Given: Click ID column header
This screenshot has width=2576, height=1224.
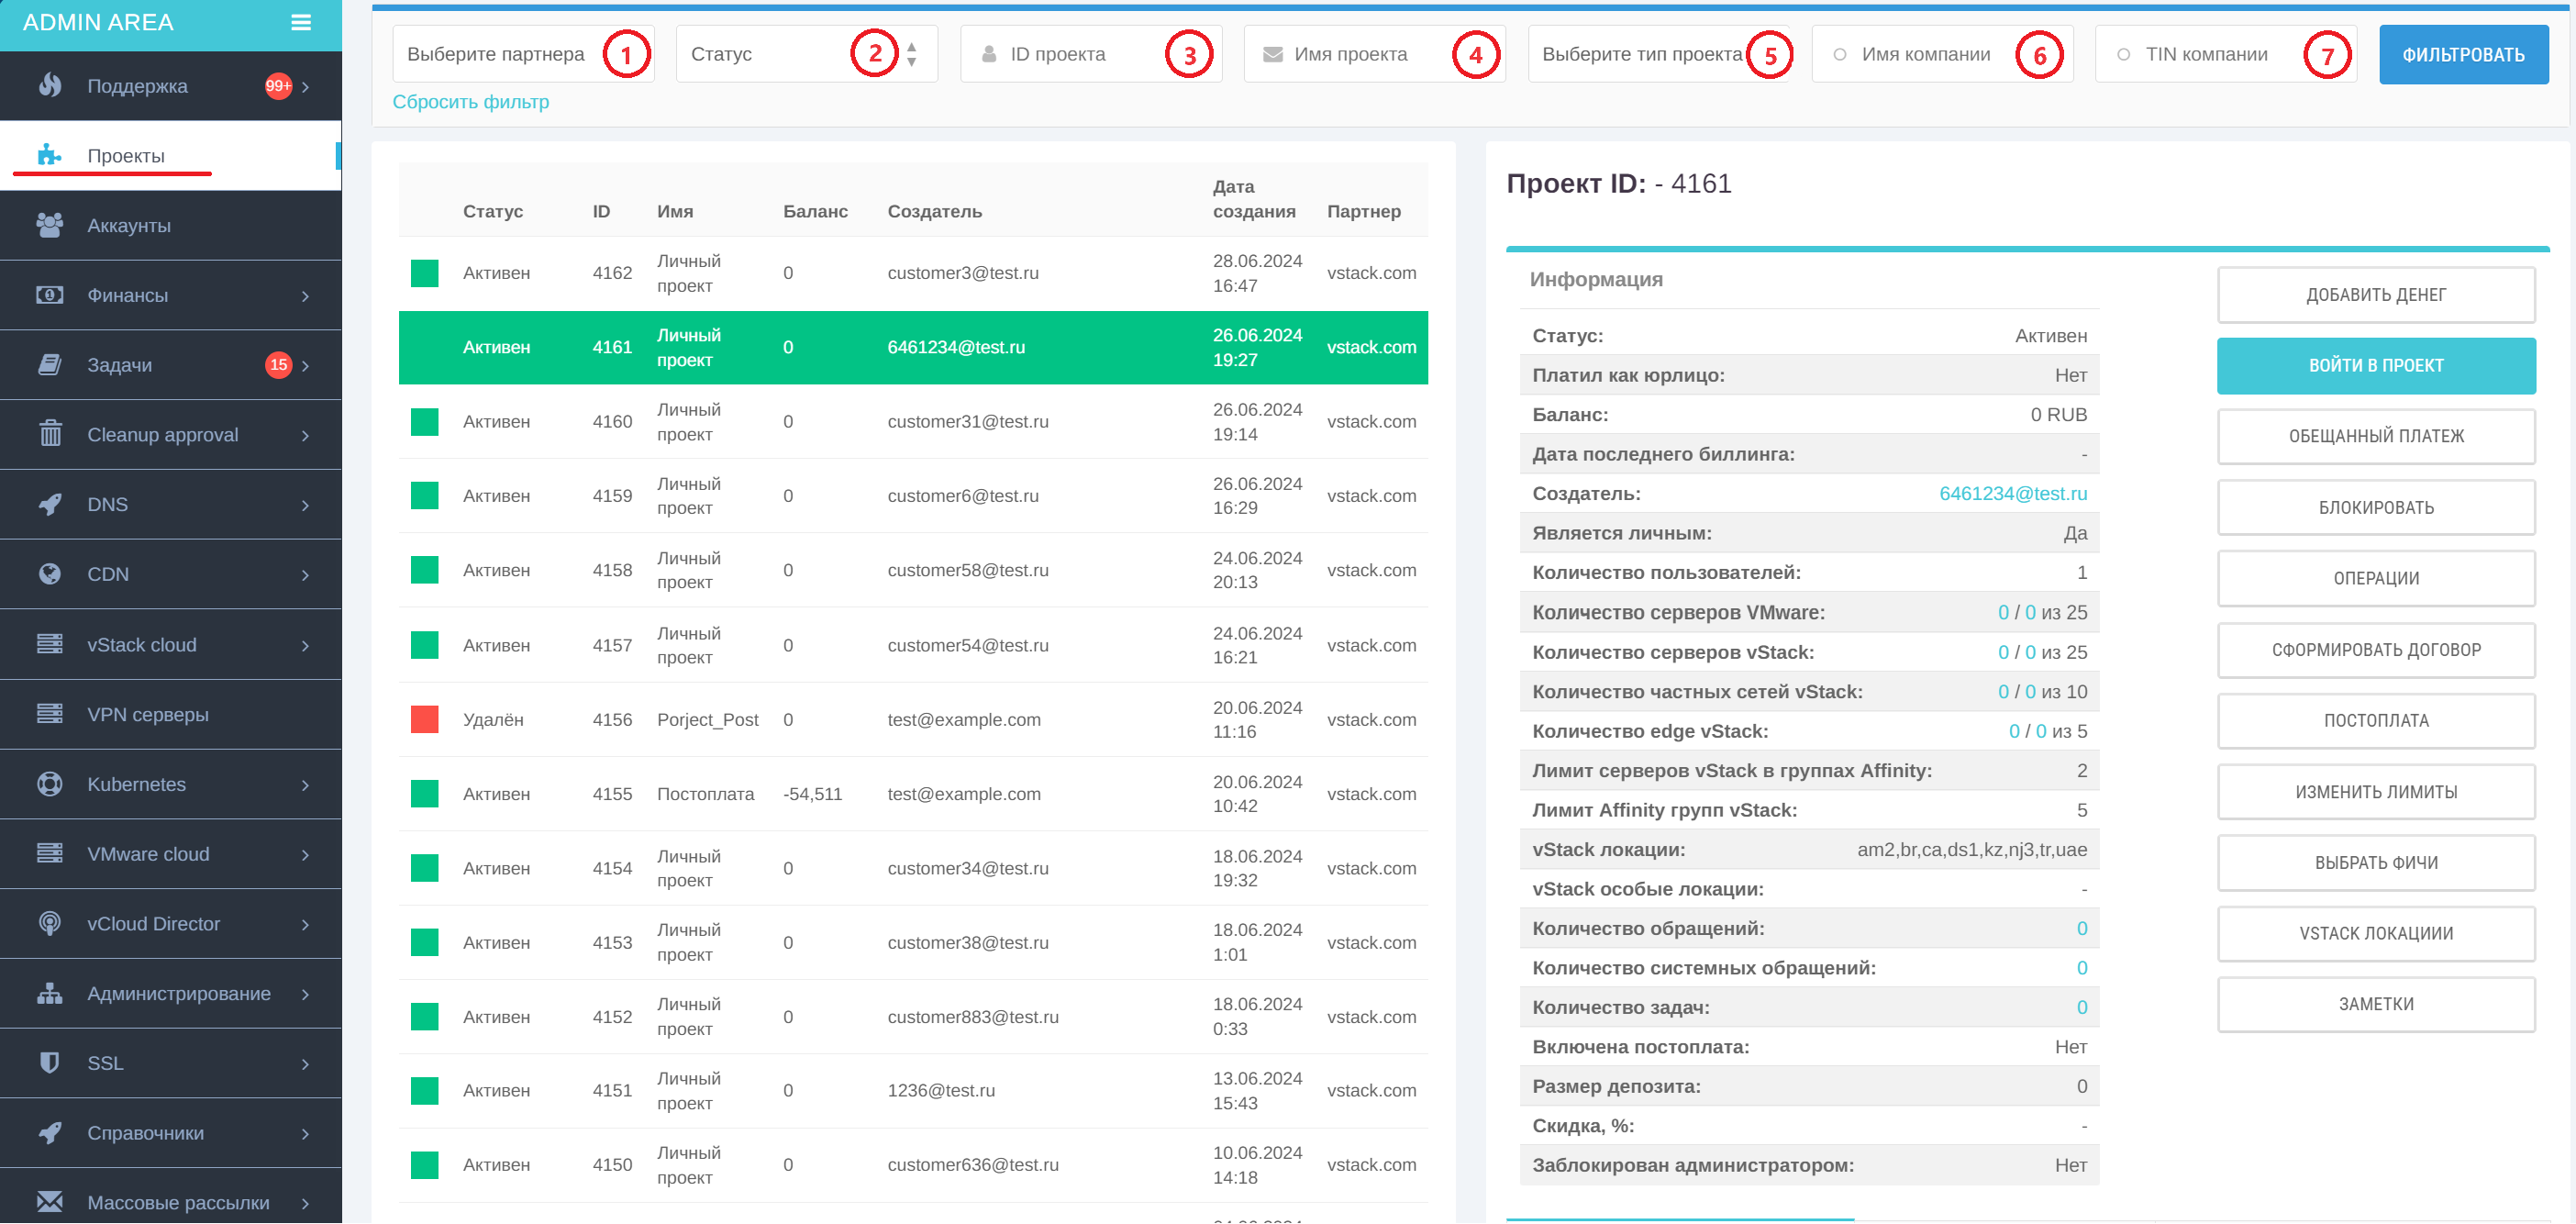Looking at the screenshot, I should (x=600, y=212).
